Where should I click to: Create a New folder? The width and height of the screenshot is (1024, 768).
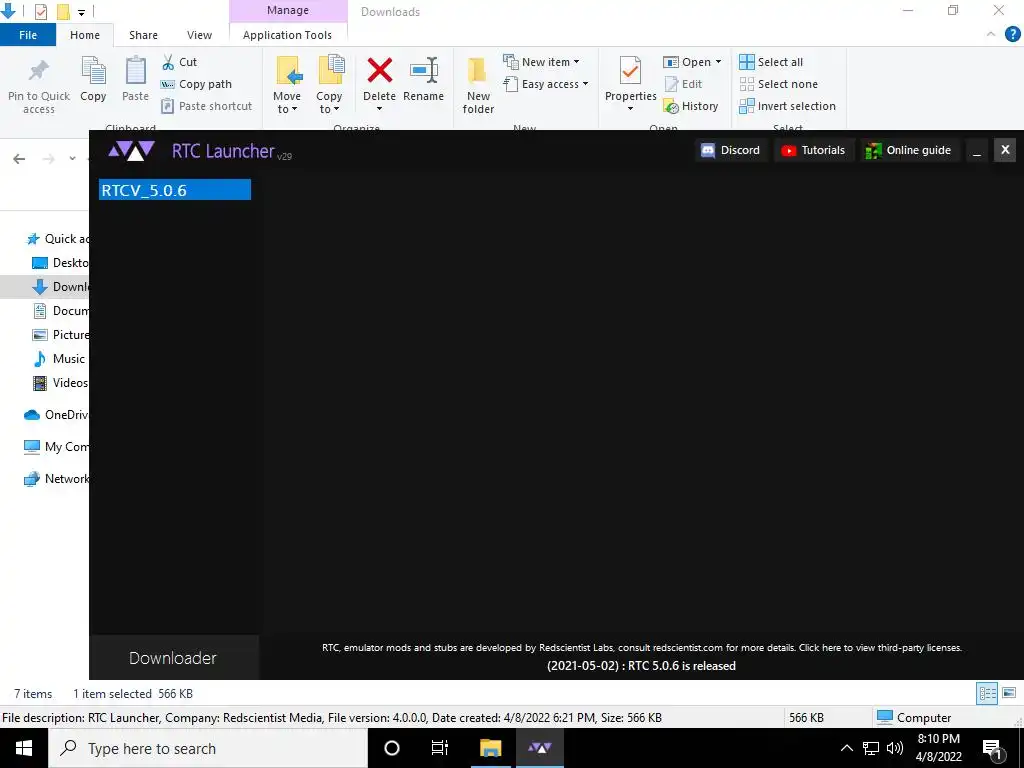[478, 86]
